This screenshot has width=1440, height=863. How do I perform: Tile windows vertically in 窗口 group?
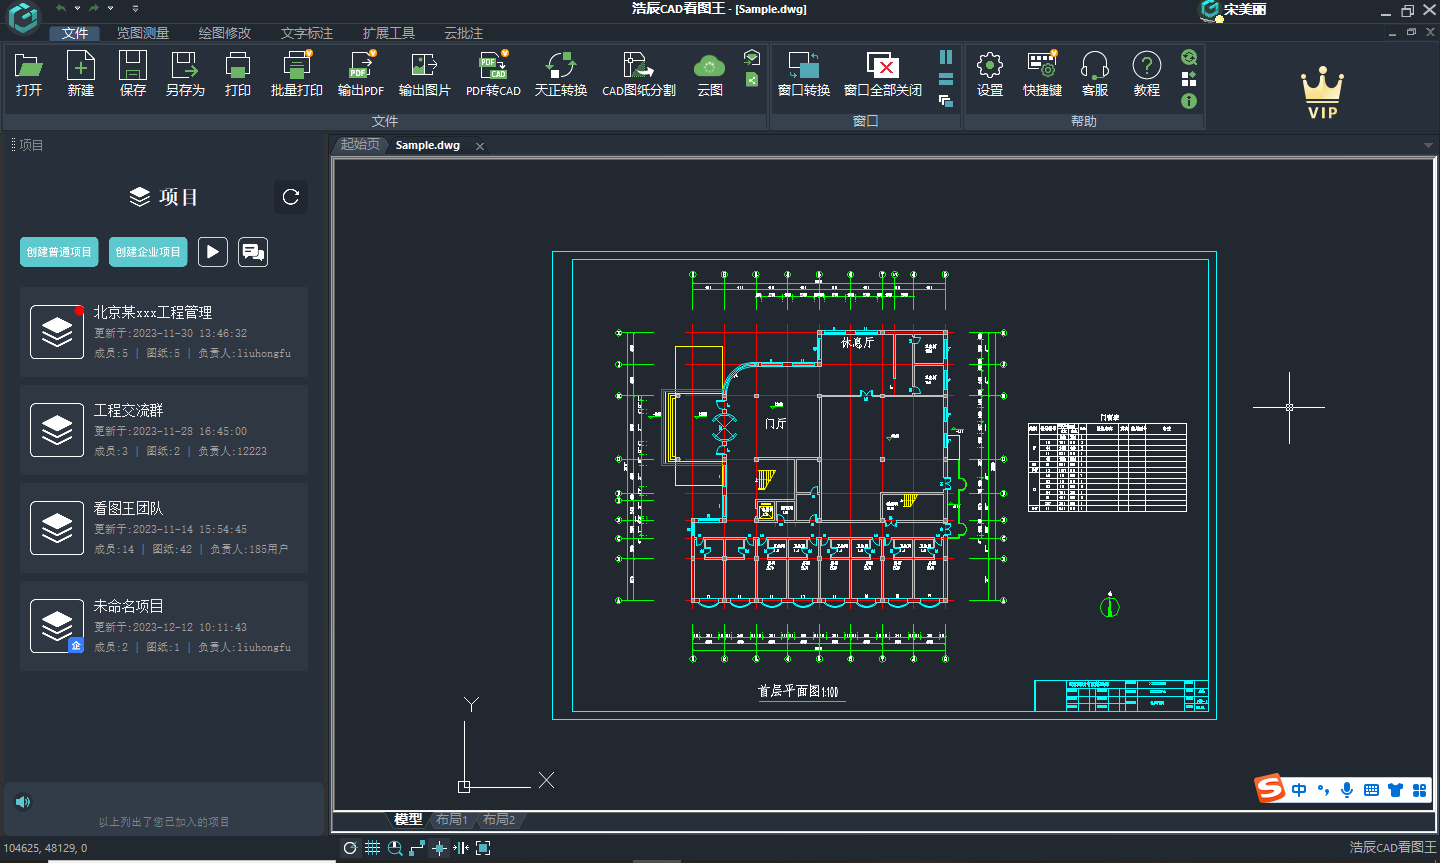(946, 57)
